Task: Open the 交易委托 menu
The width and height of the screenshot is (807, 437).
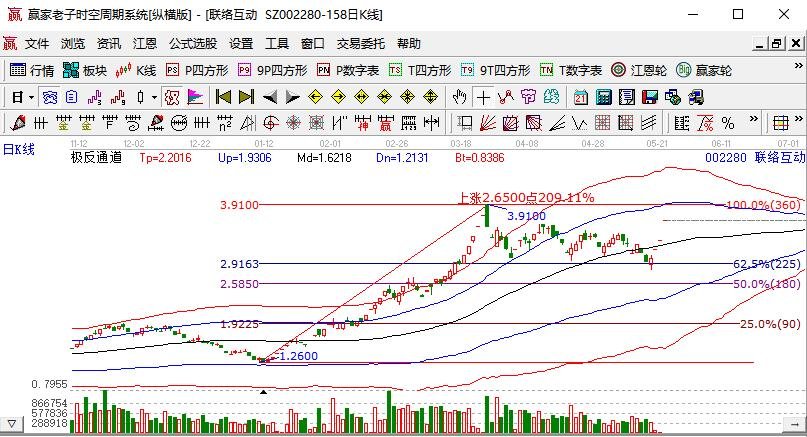Action: 361,44
